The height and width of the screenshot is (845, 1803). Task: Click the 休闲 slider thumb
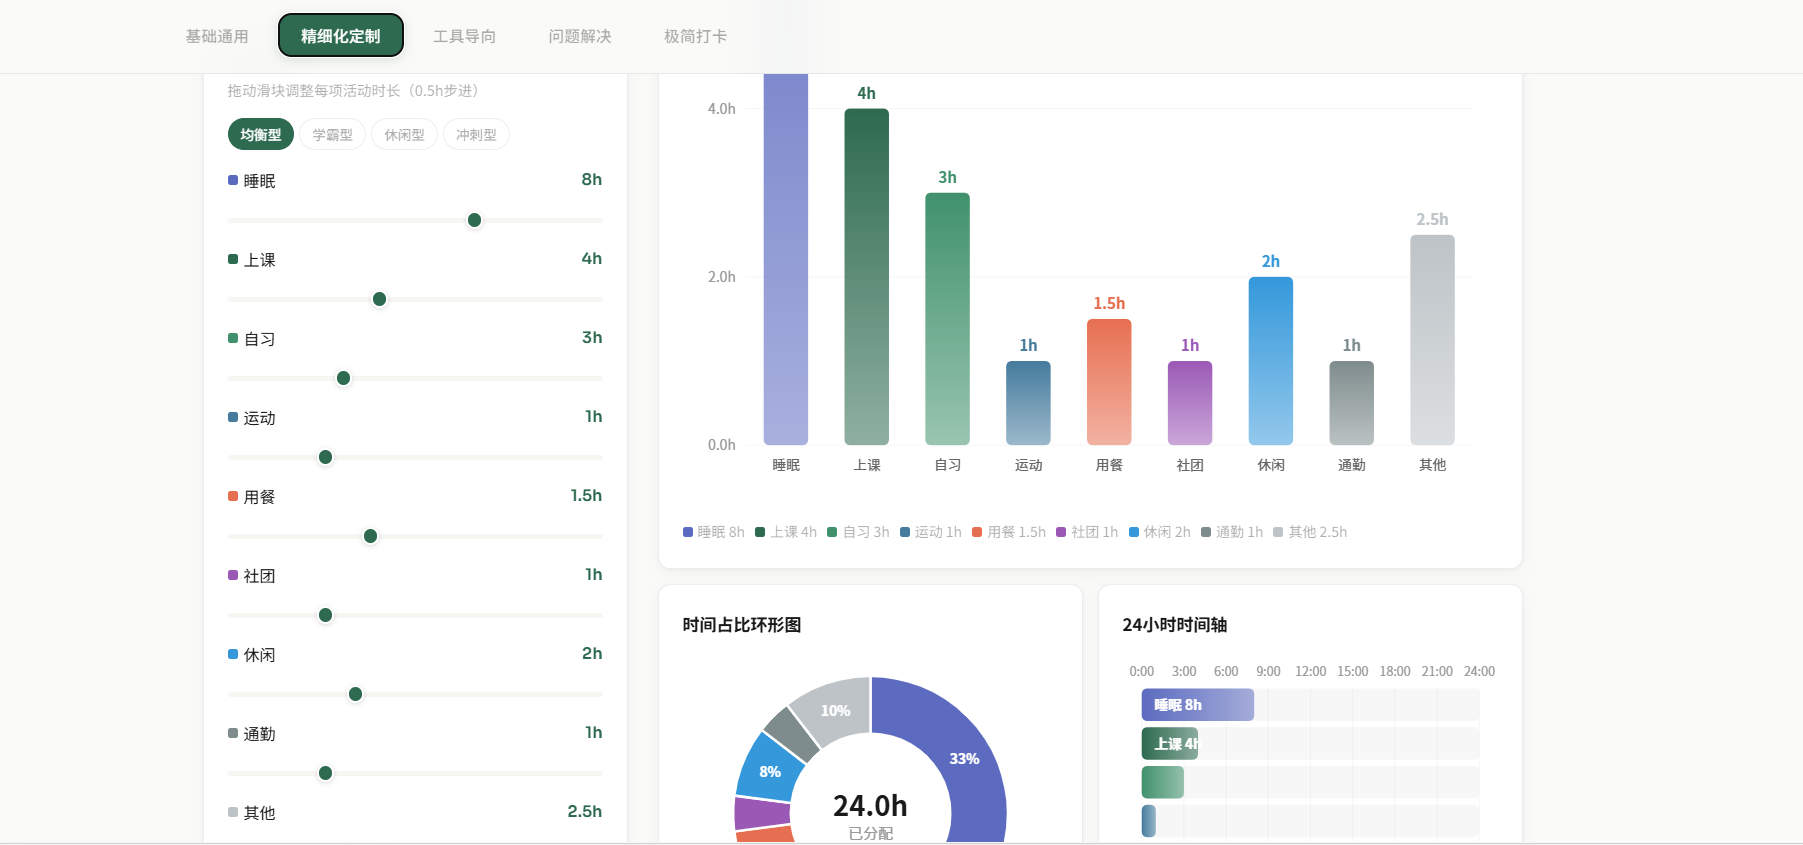(x=355, y=694)
